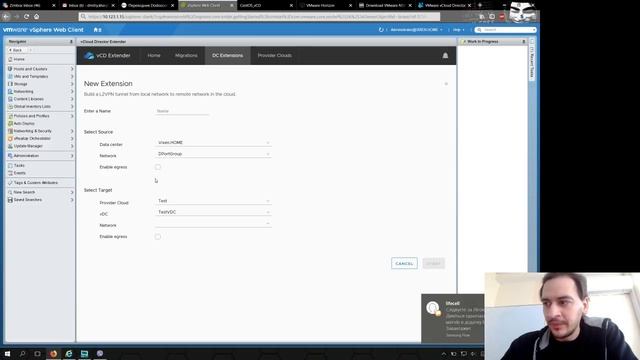Click the Events icon in Navigator
The image size is (640, 360).
click(x=10, y=173)
